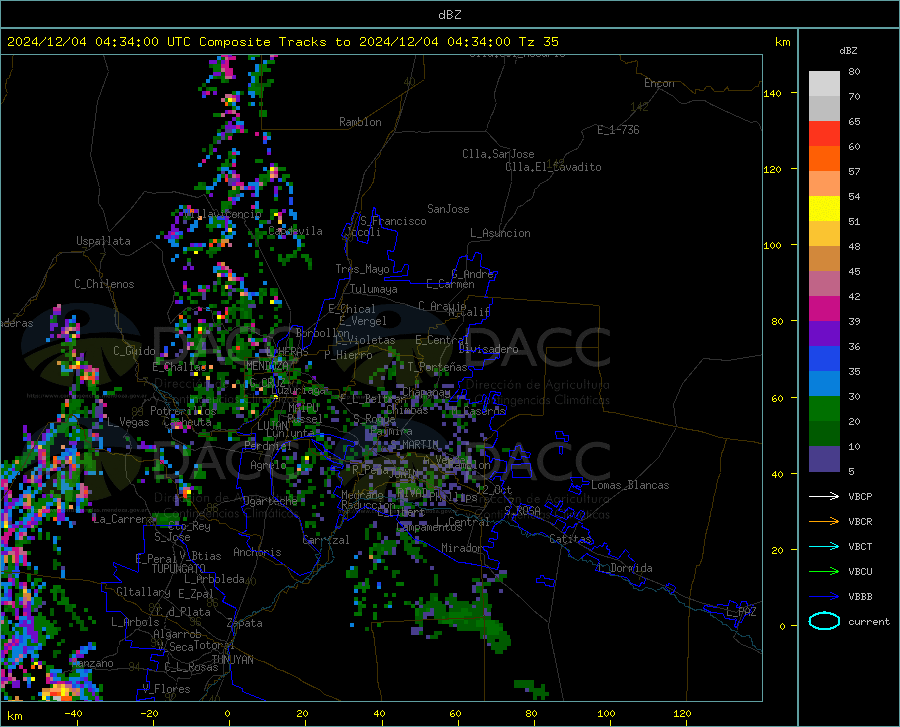This screenshot has width=900, height=727.
Task: Click the 'L_PAZ' map label
Action: click(x=741, y=612)
